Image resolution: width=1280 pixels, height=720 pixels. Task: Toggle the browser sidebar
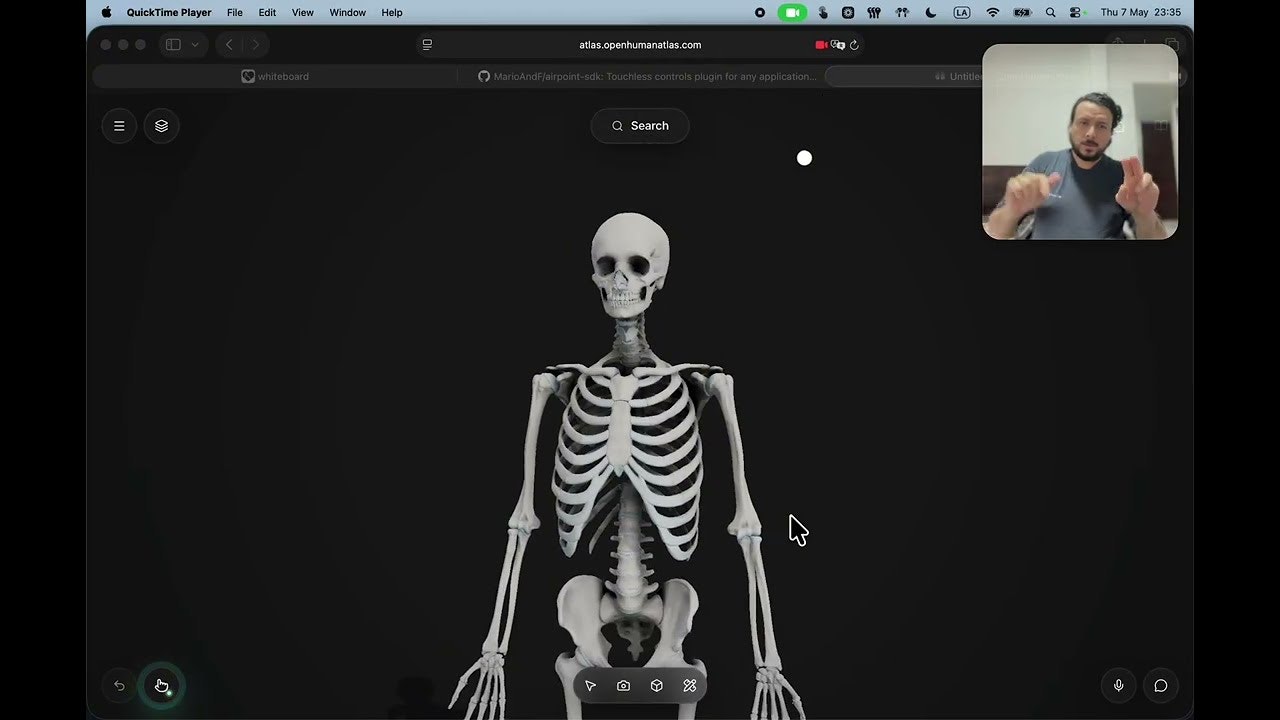pos(173,45)
